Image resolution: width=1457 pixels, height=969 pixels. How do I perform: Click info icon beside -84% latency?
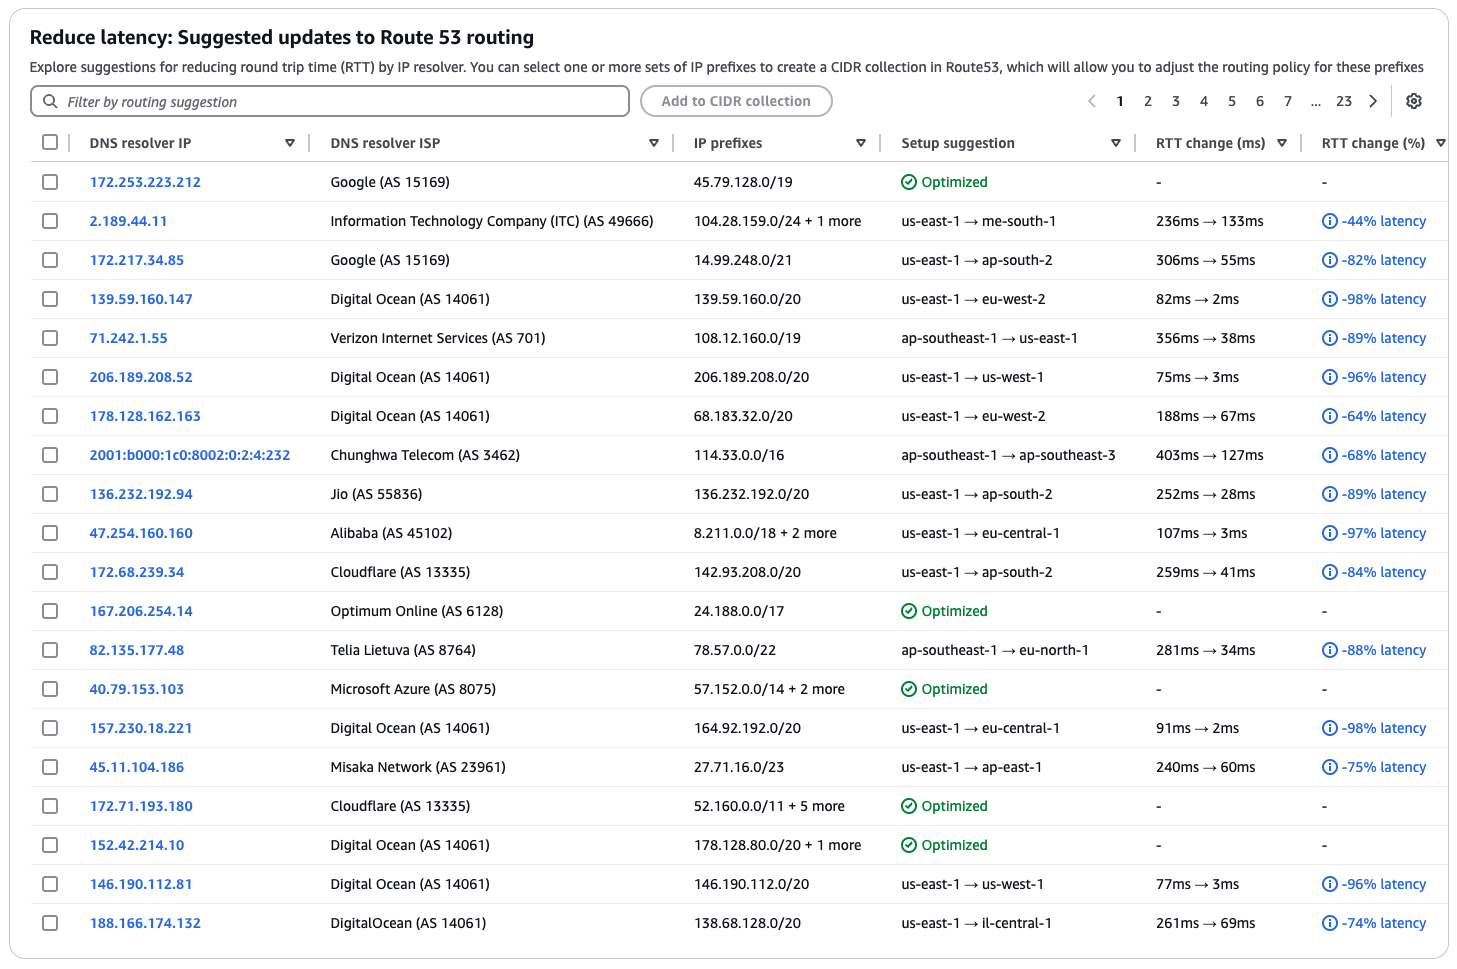click(1330, 572)
